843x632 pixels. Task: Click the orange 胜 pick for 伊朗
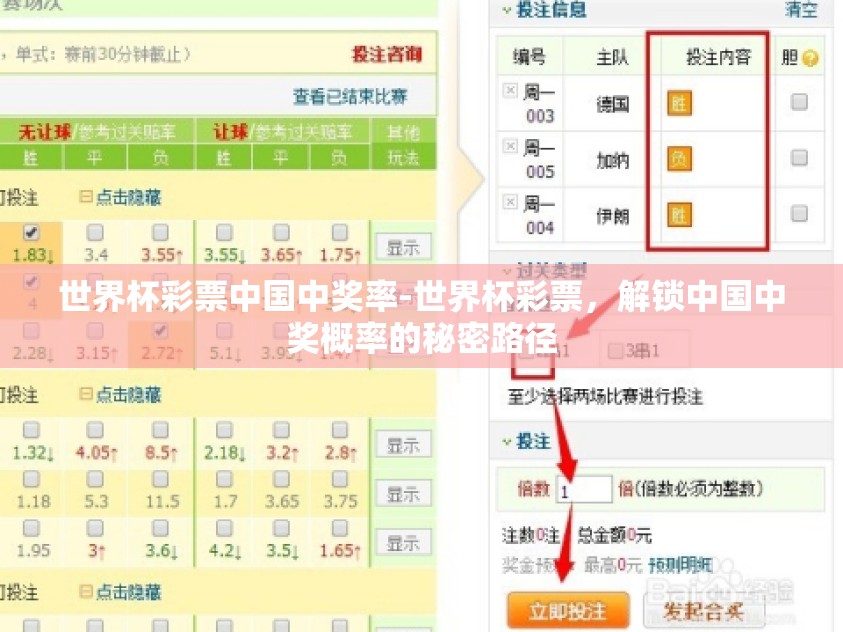coord(679,215)
